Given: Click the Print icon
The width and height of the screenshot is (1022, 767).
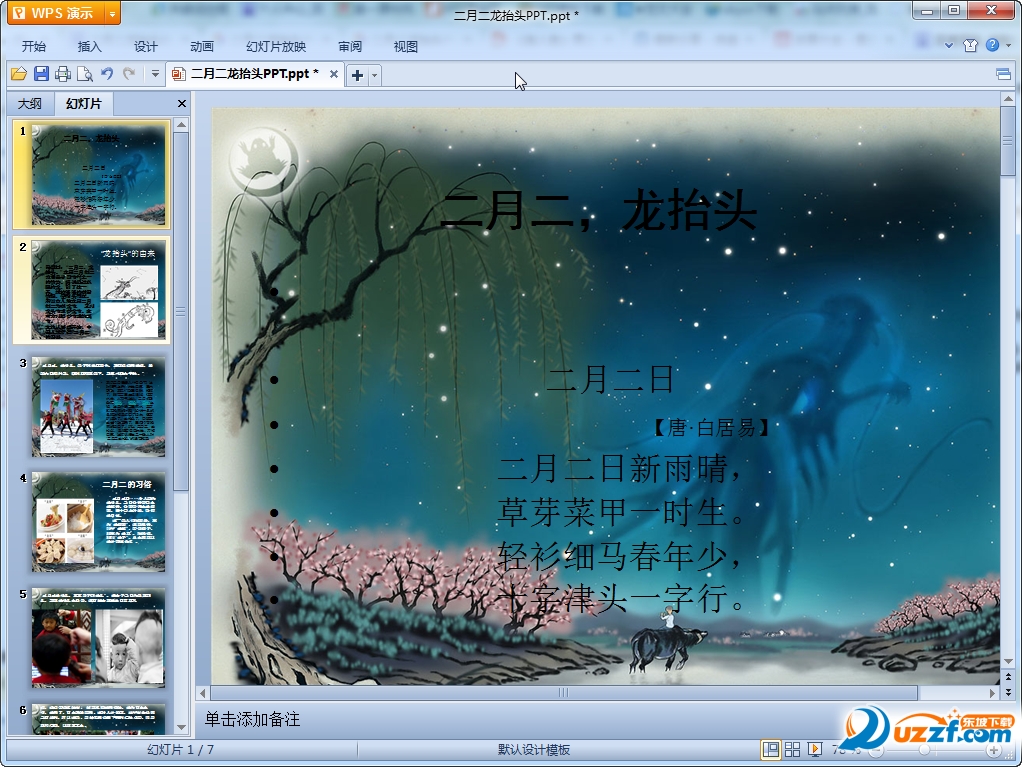Looking at the screenshot, I should (63, 74).
